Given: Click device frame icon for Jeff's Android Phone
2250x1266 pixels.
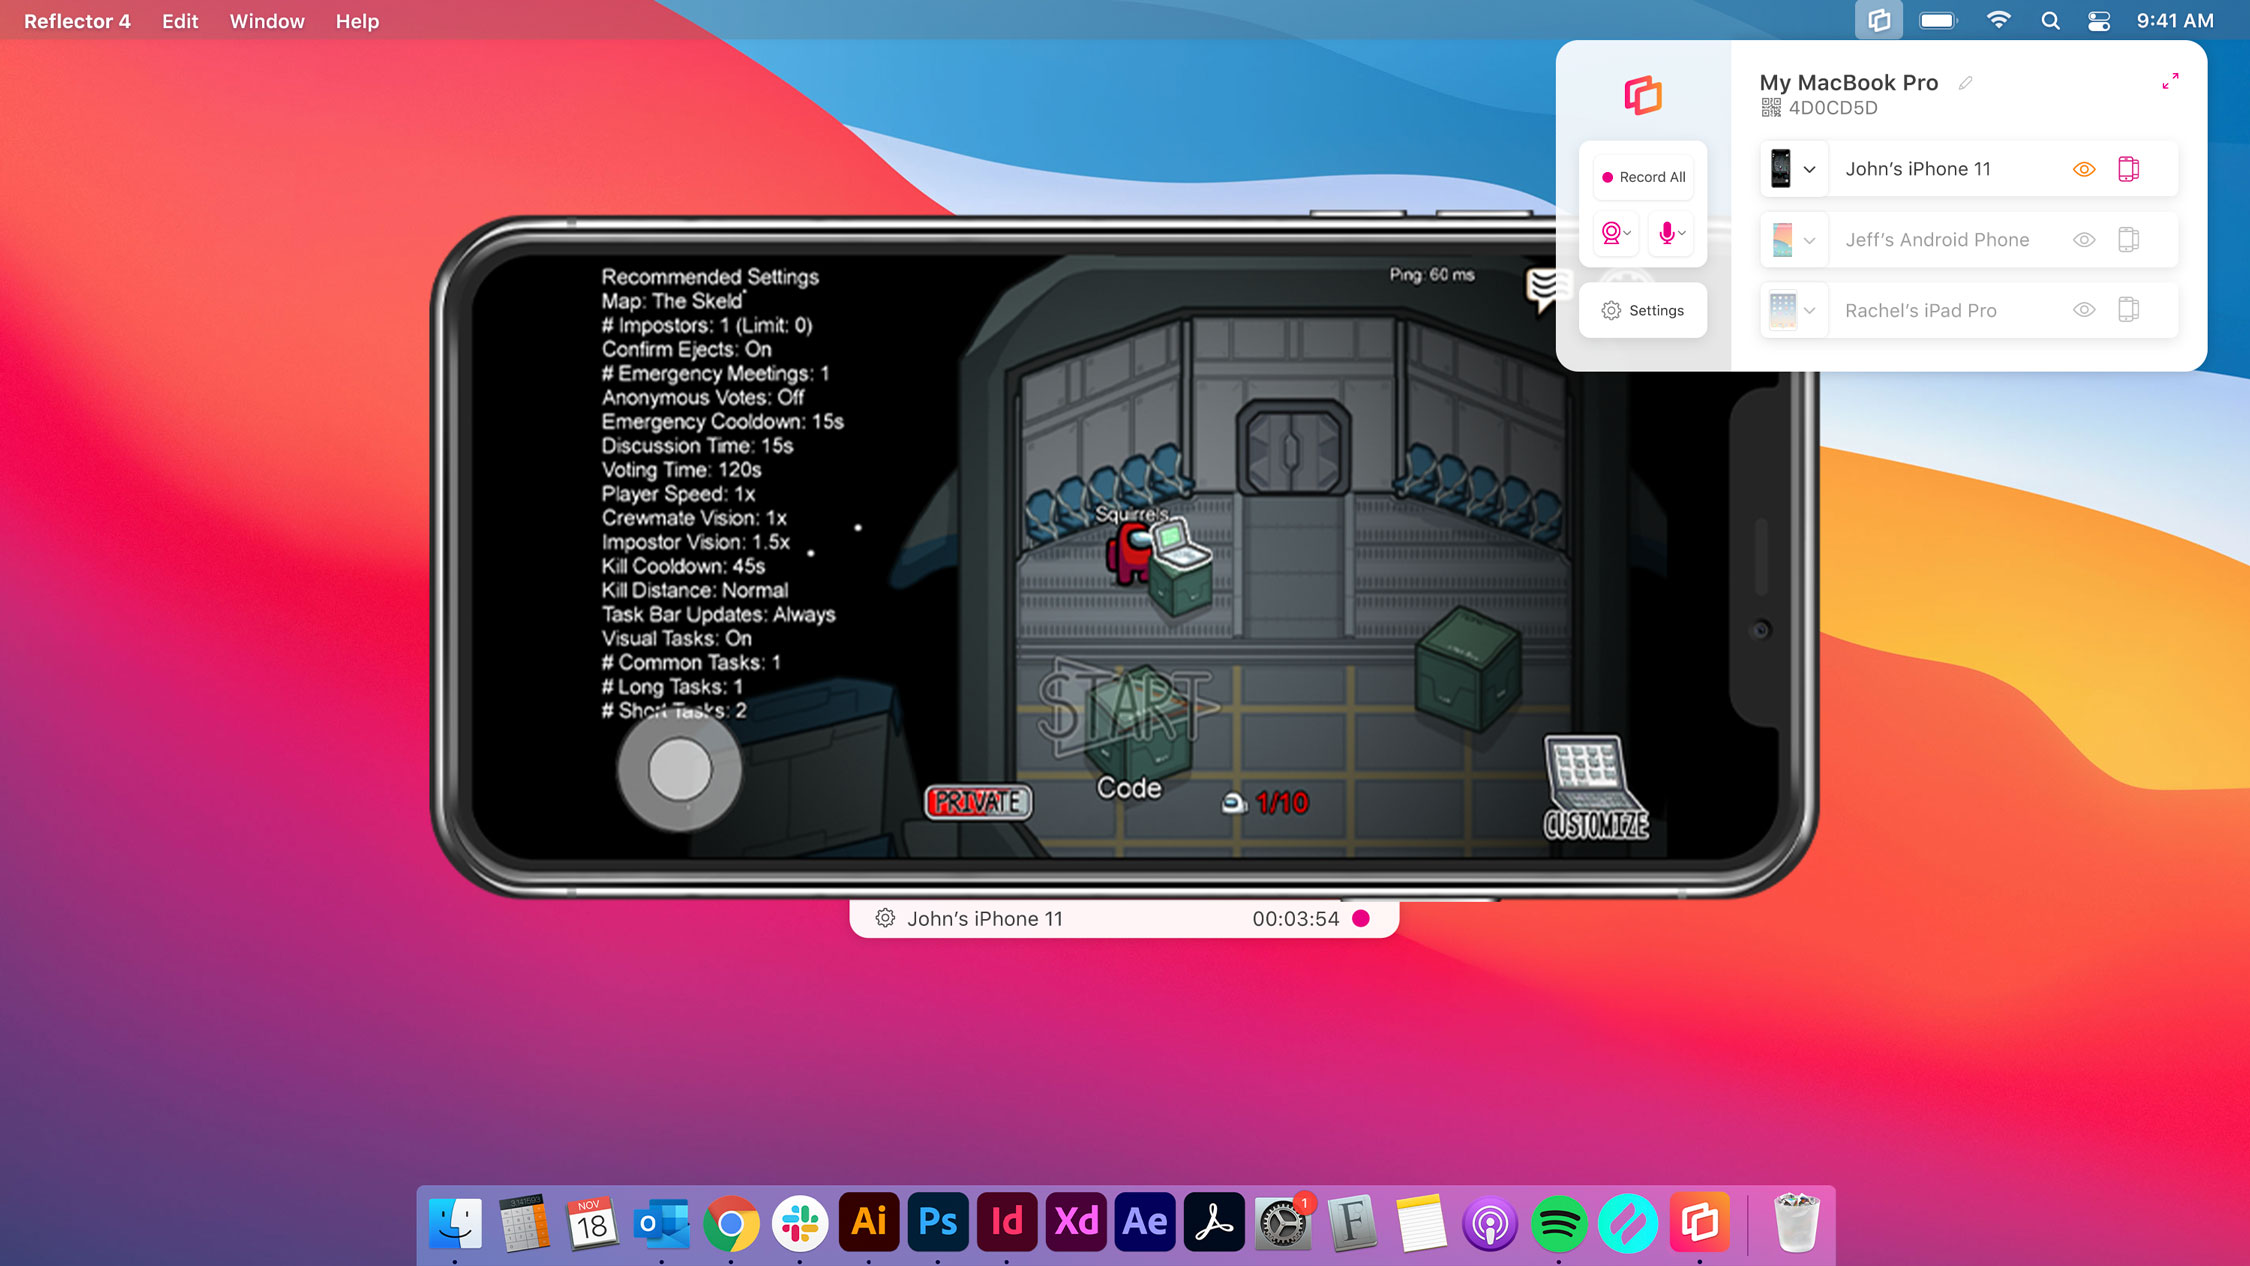Looking at the screenshot, I should click(x=2128, y=240).
